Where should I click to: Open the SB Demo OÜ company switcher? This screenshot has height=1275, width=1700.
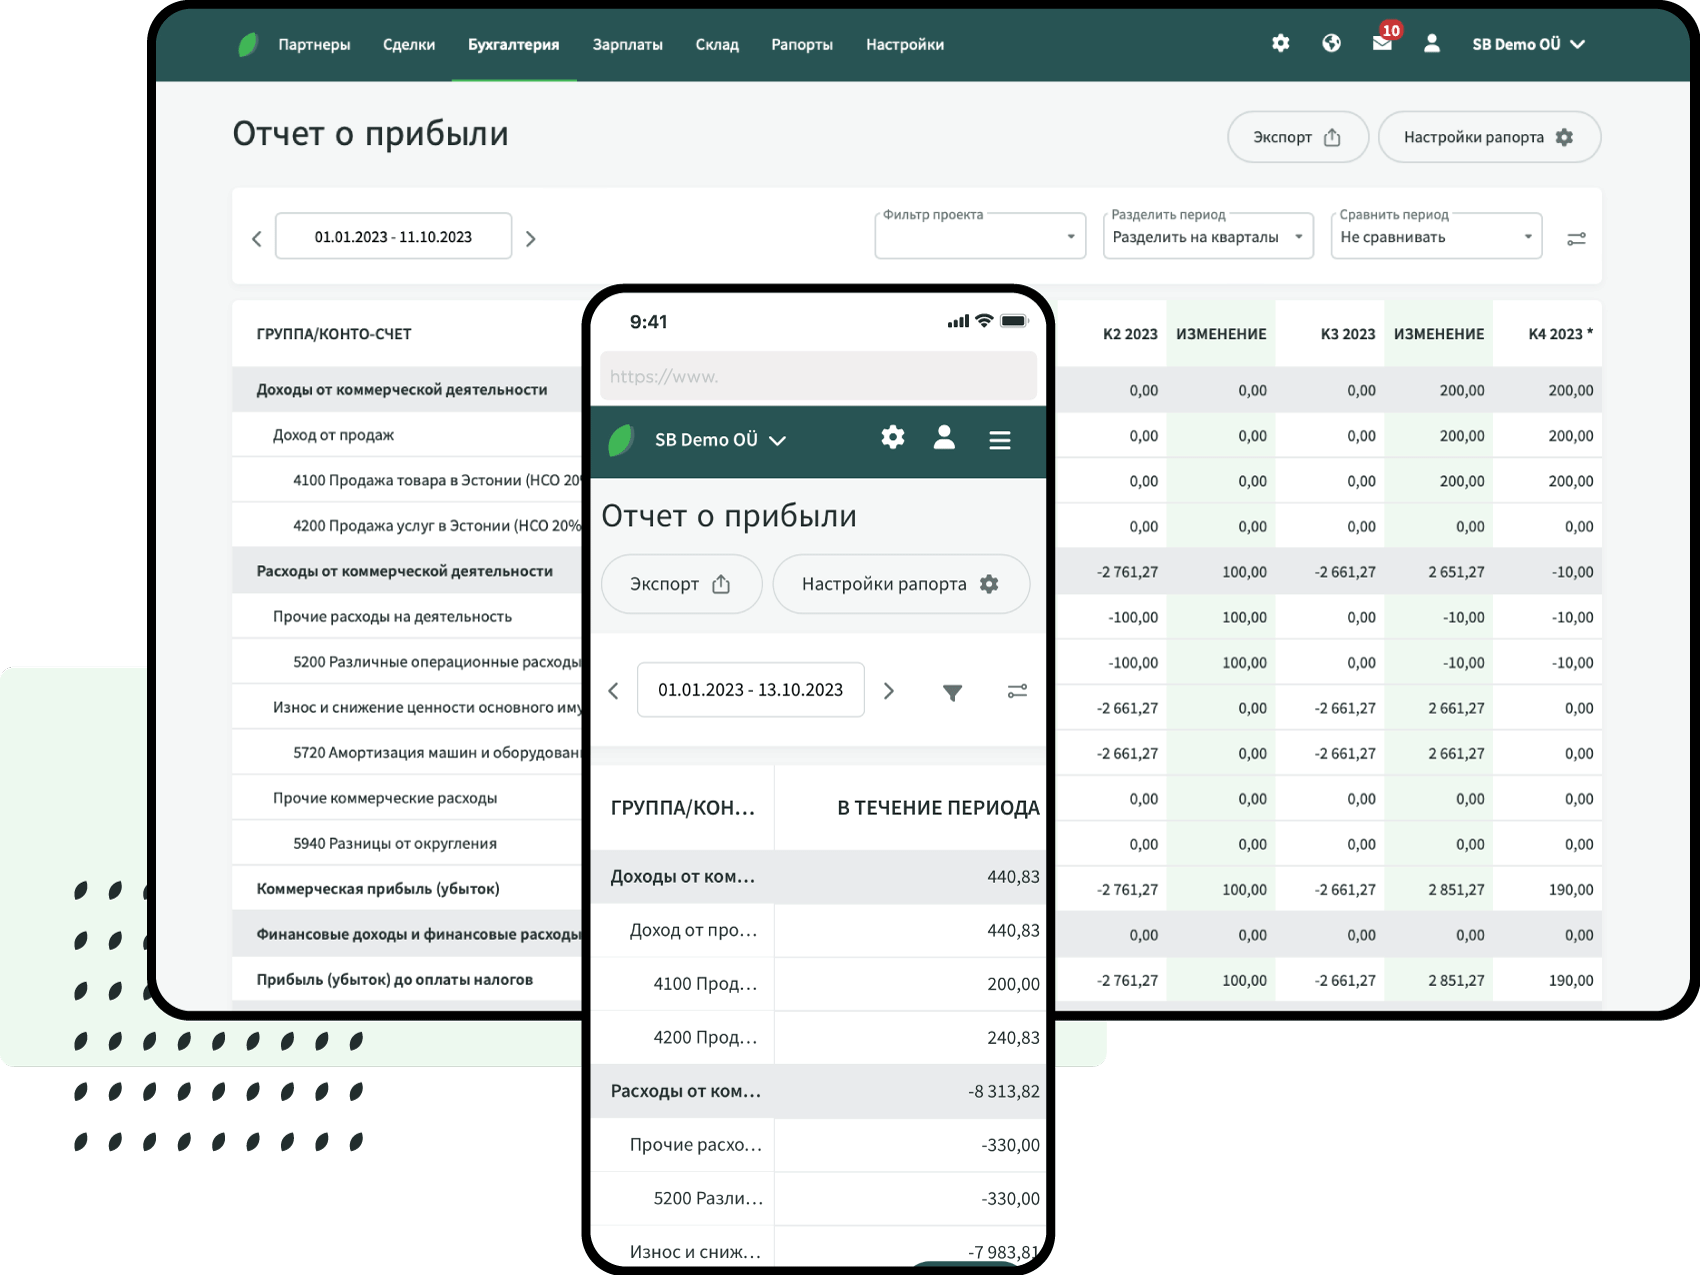click(x=1527, y=44)
